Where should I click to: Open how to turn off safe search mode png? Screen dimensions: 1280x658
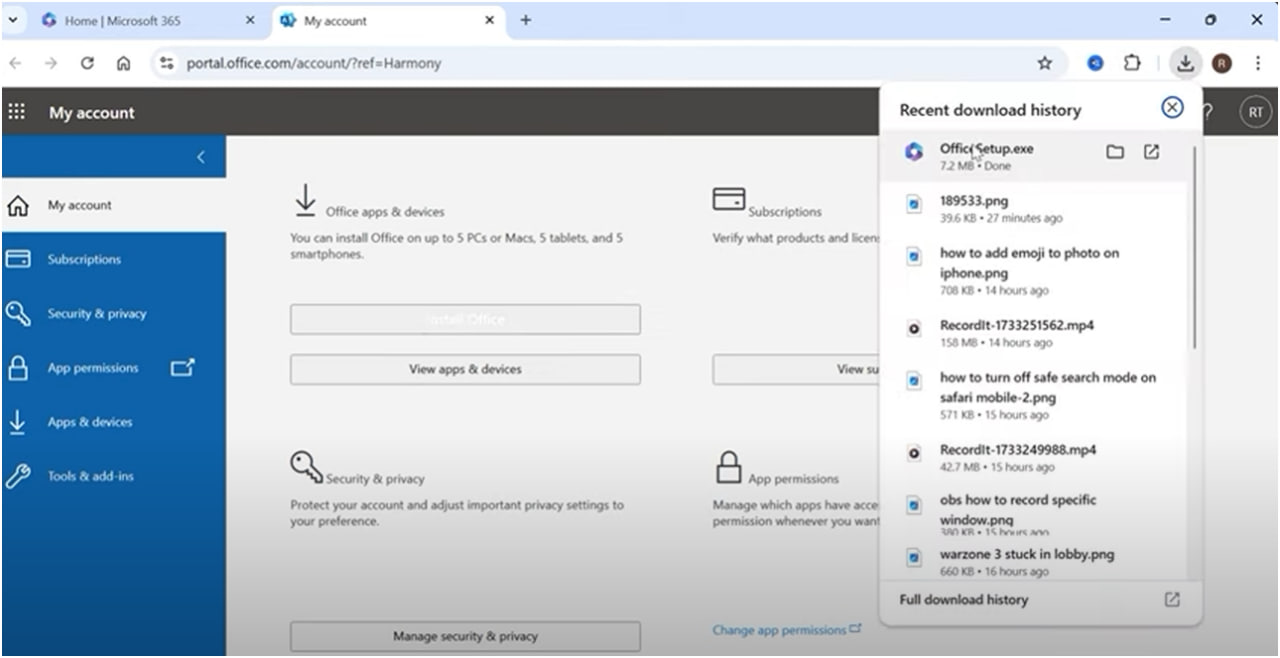[x=1035, y=395]
